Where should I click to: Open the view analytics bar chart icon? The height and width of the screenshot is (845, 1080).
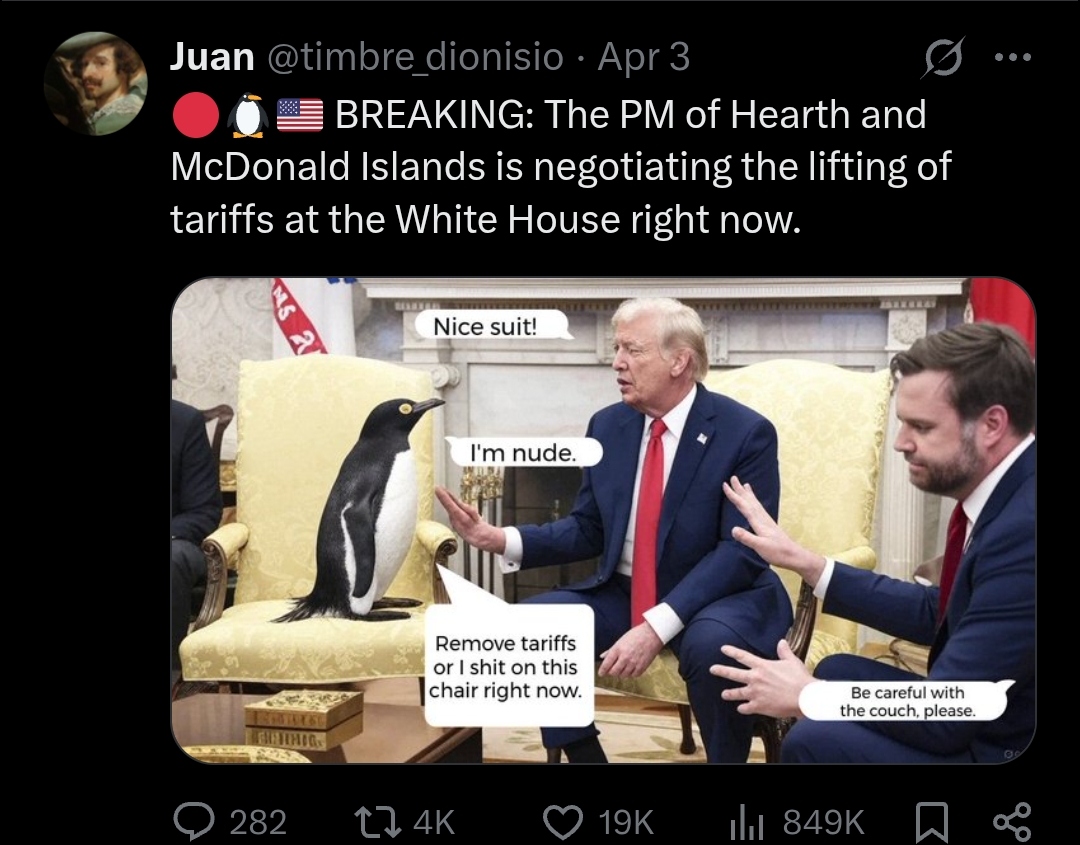pos(747,822)
